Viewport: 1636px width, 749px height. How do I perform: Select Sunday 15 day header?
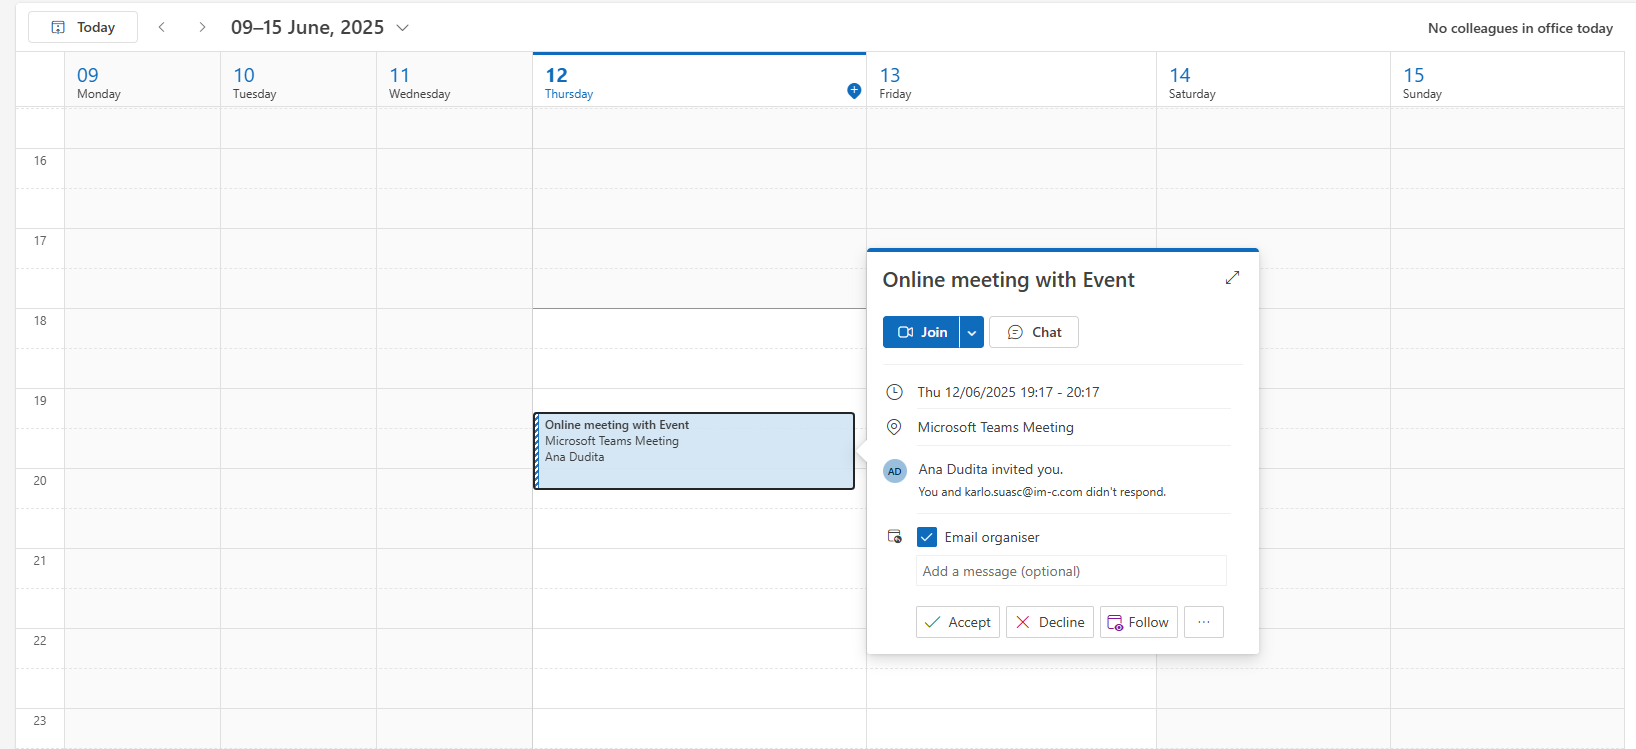[x=1421, y=82]
